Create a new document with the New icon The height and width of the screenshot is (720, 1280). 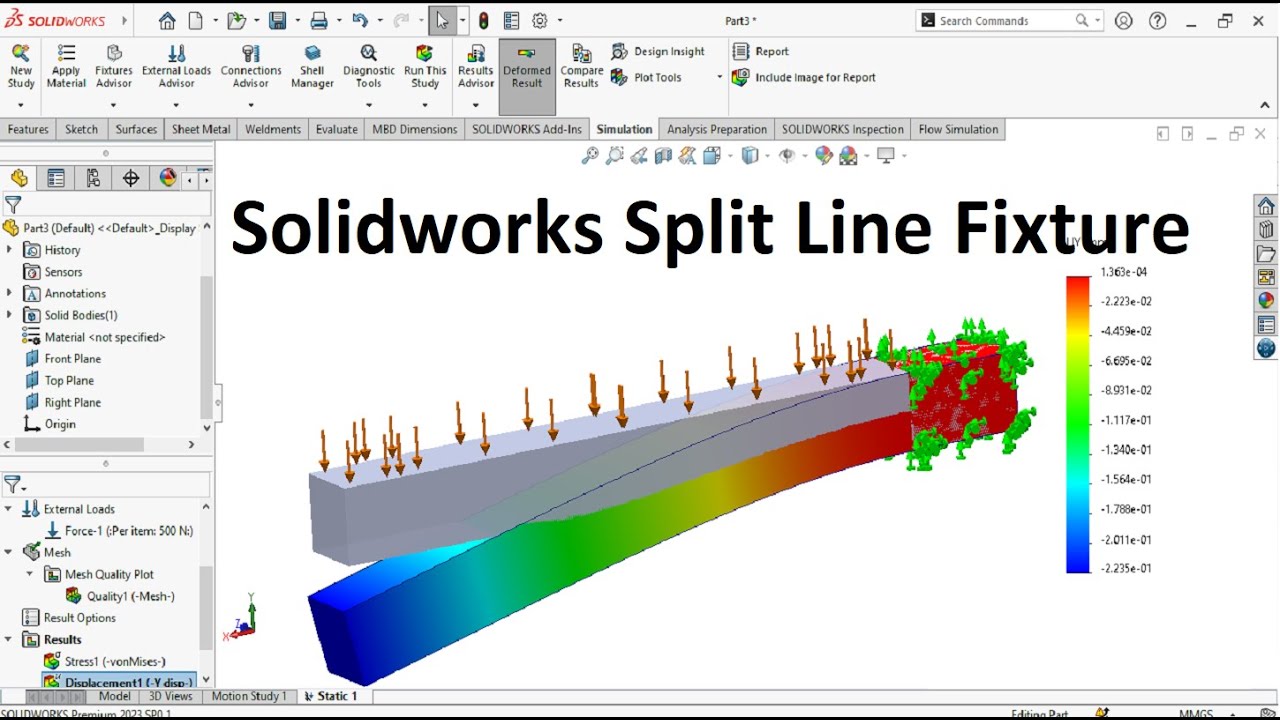[196, 21]
